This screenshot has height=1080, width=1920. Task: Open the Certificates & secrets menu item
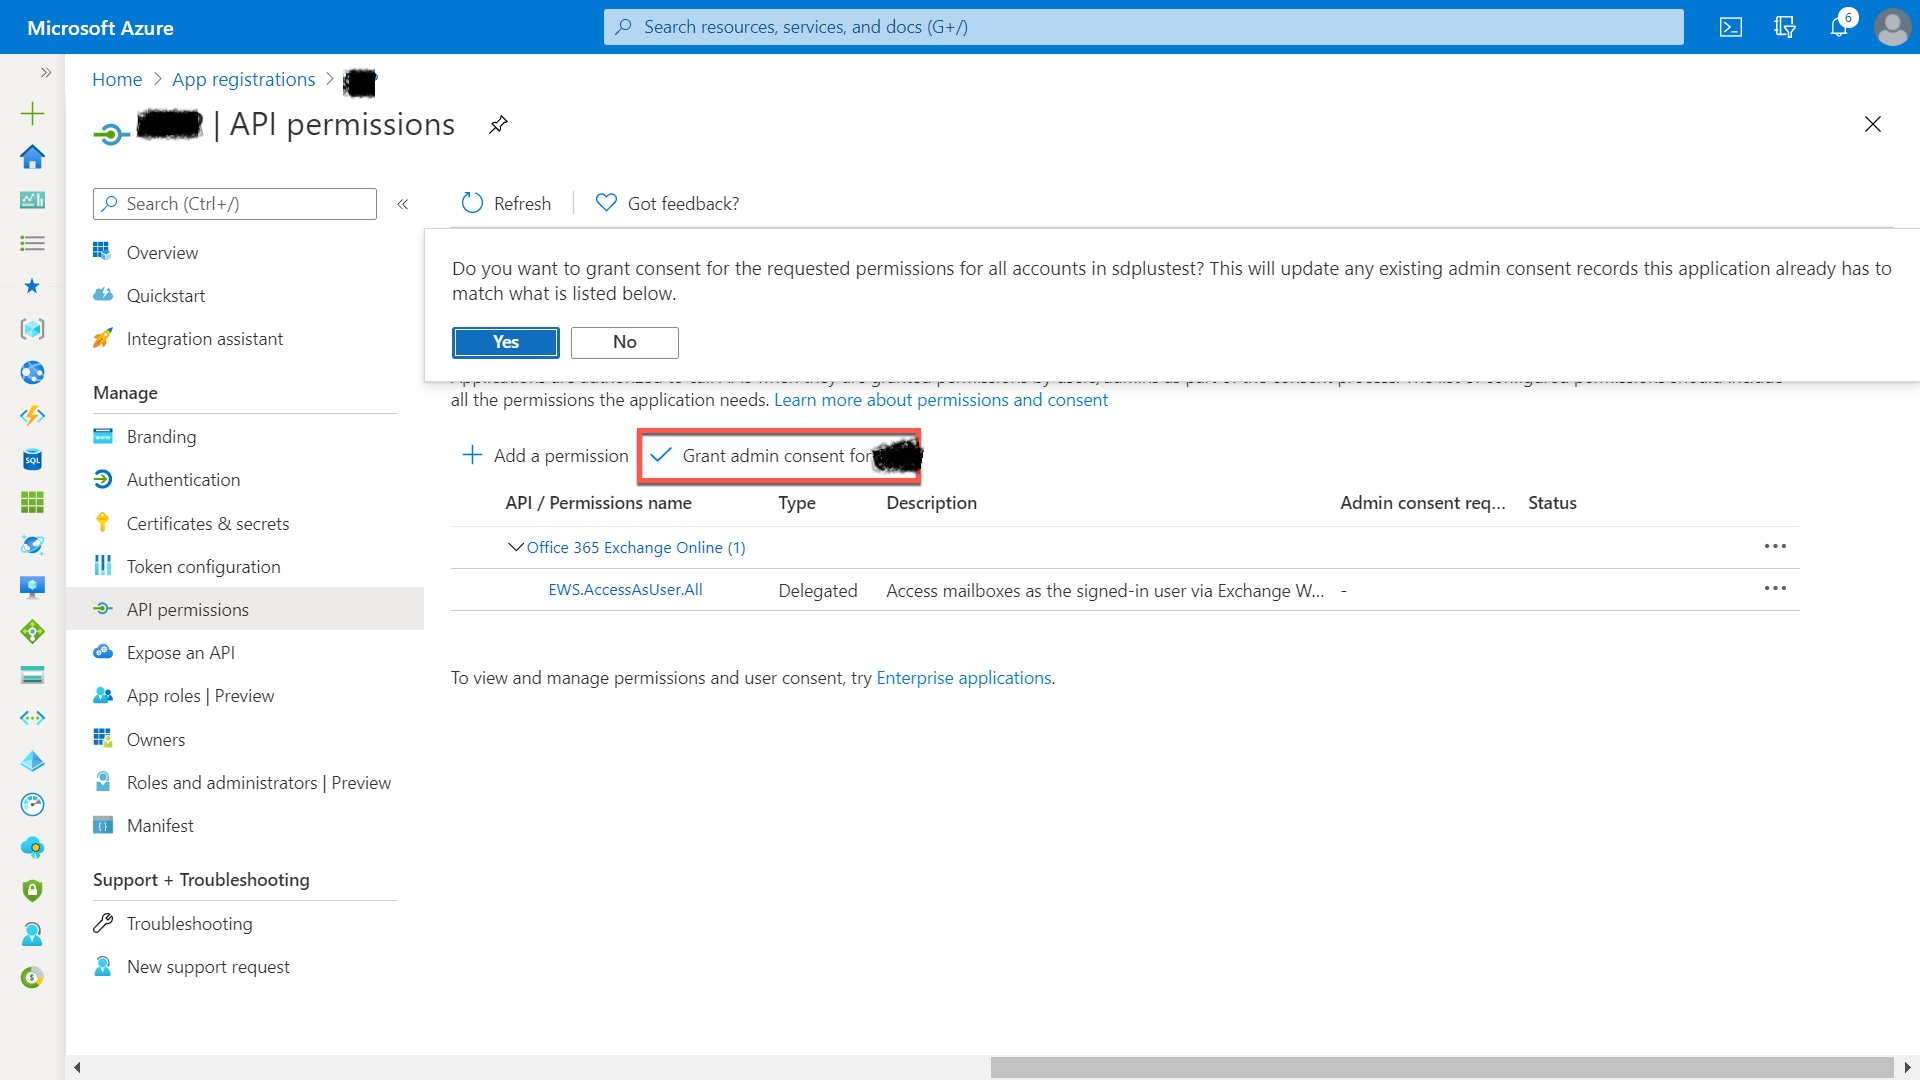(x=208, y=523)
